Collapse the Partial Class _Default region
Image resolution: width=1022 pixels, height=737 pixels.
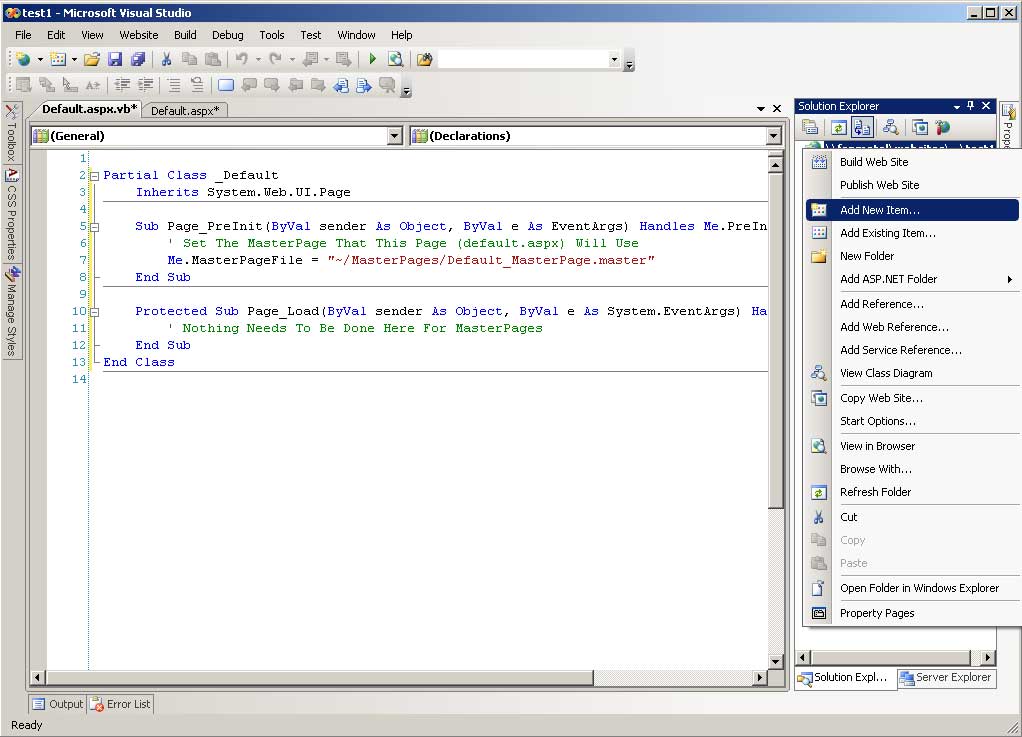tap(95, 176)
